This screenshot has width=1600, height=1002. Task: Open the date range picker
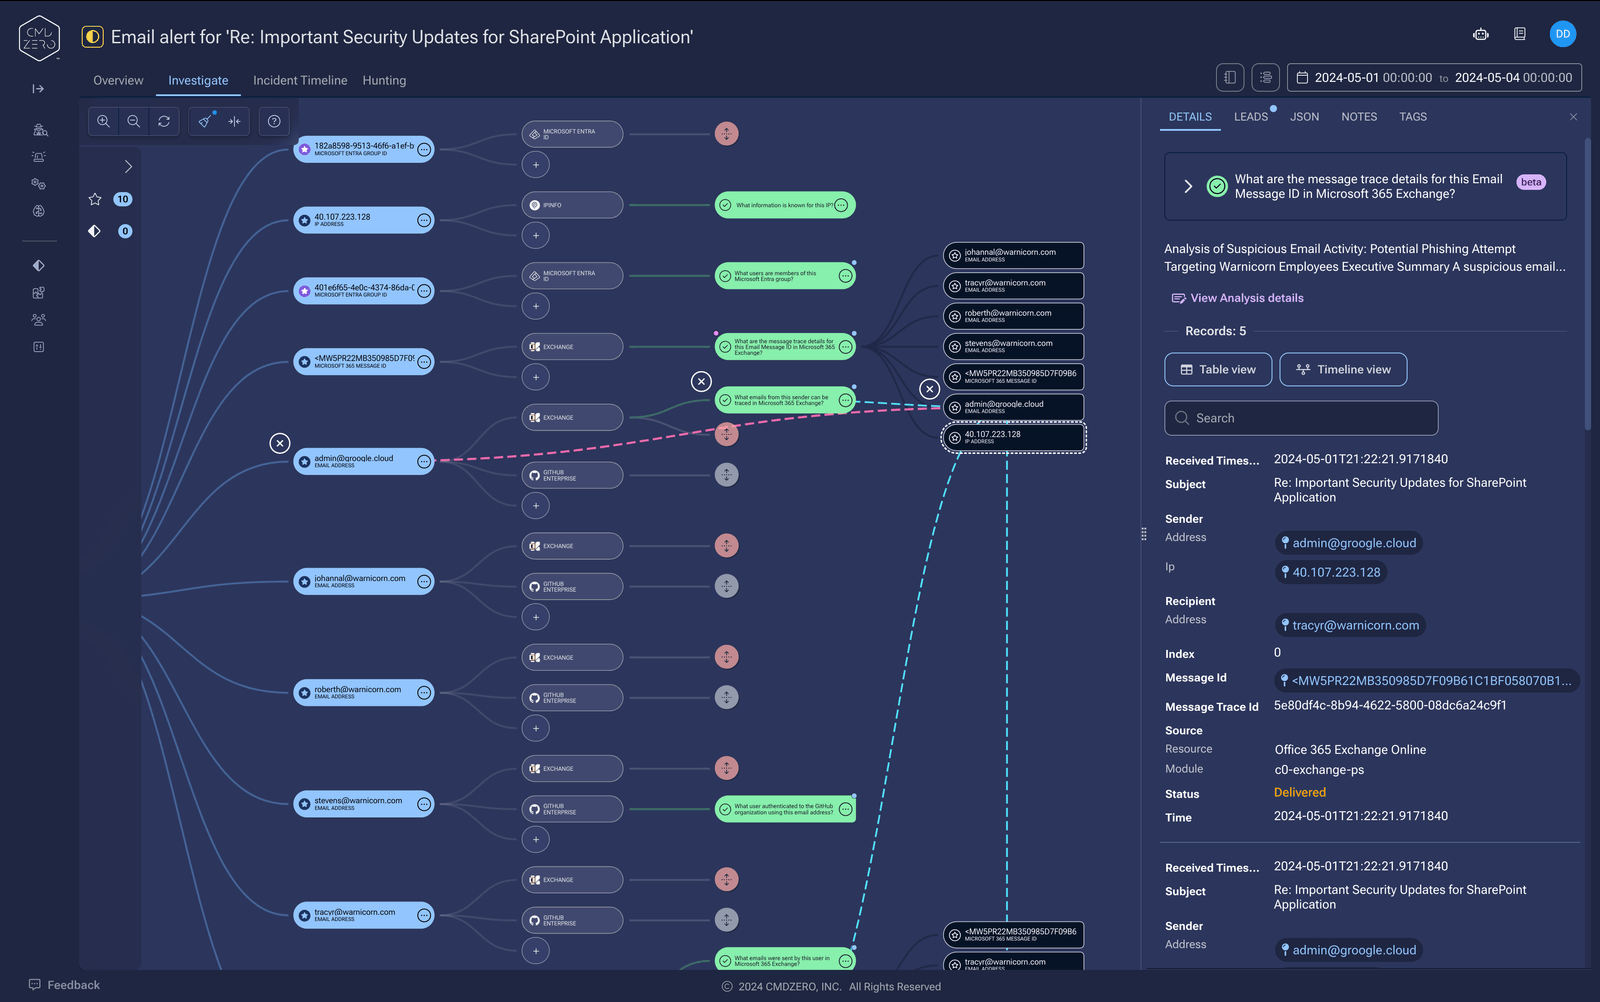tap(1434, 77)
